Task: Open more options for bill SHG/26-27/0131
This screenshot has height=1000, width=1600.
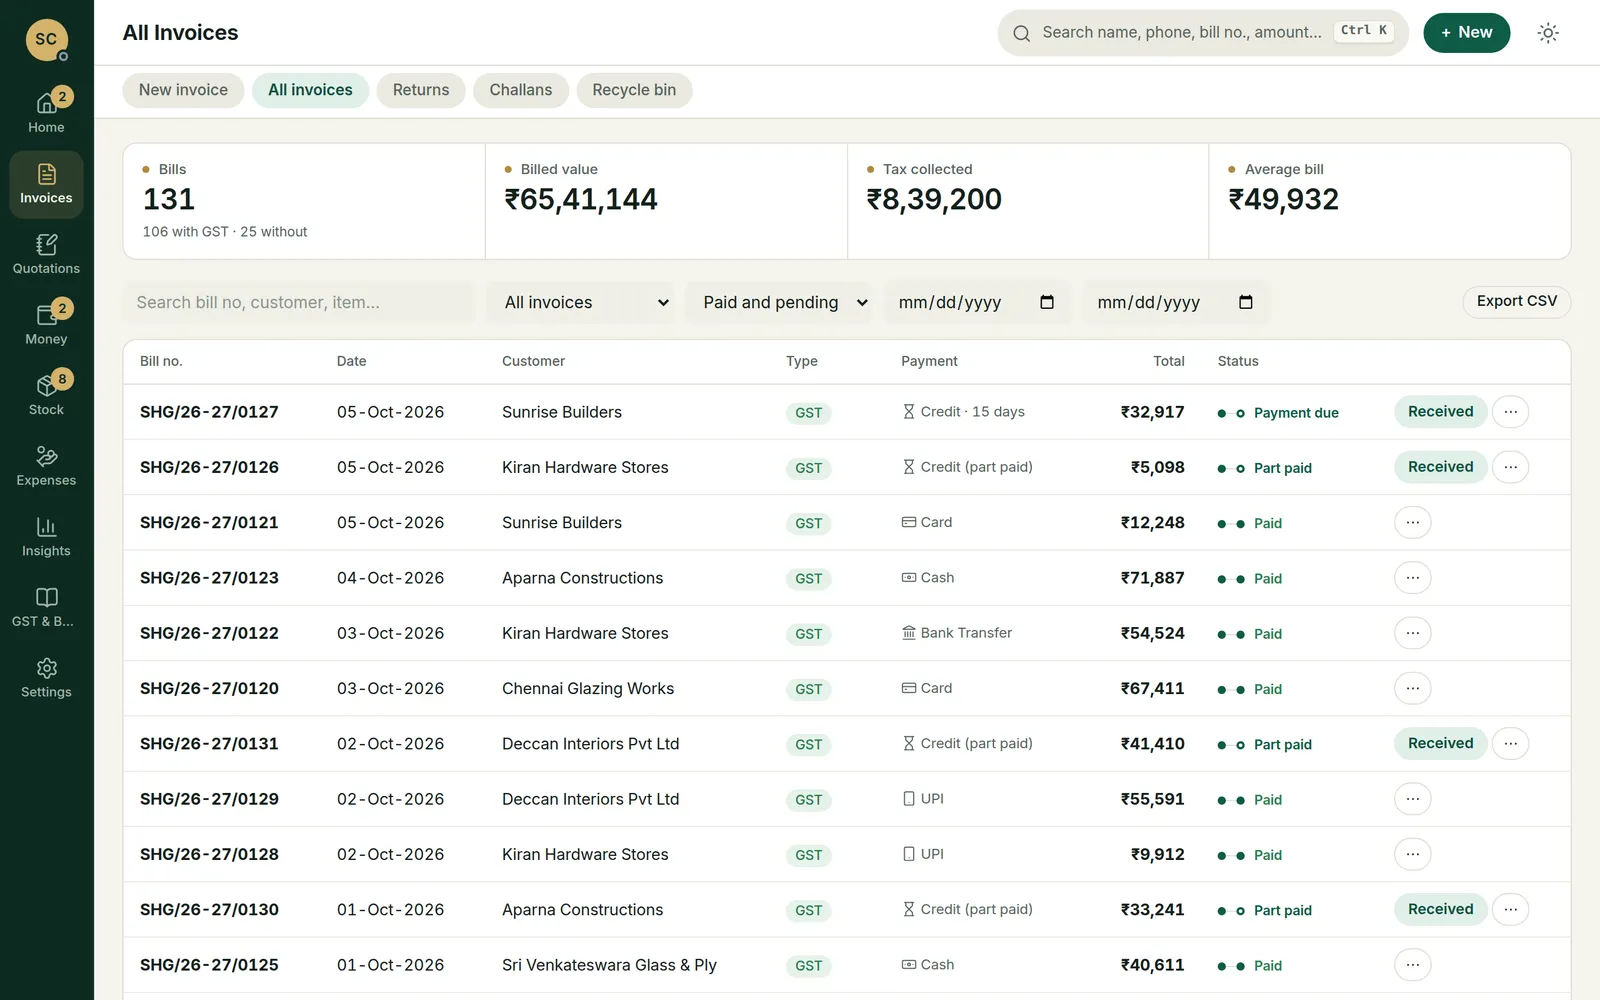Action: (1510, 744)
